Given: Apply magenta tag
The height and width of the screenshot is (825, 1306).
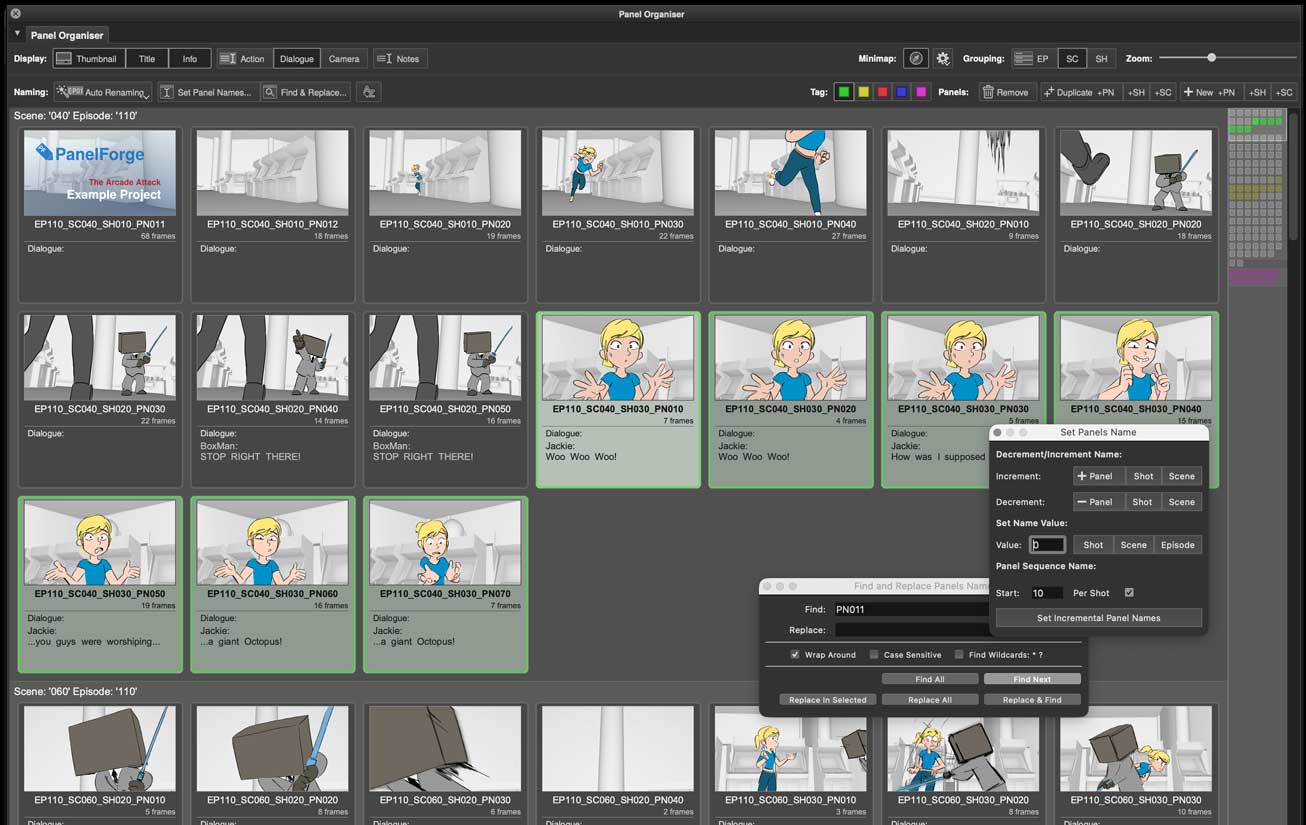Looking at the screenshot, I should click(x=921, y=92).
